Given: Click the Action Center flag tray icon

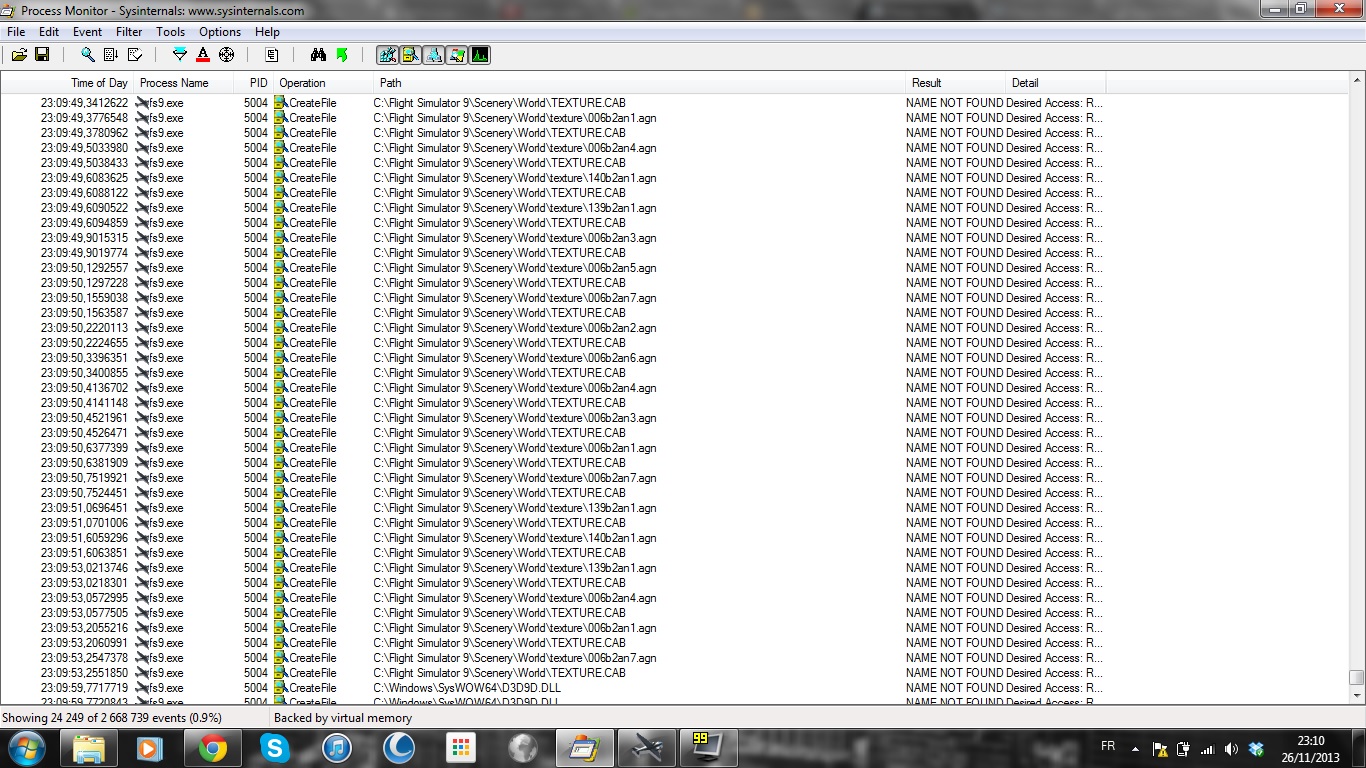Looking at the screenshot, I should click(x=1160, y=749).
